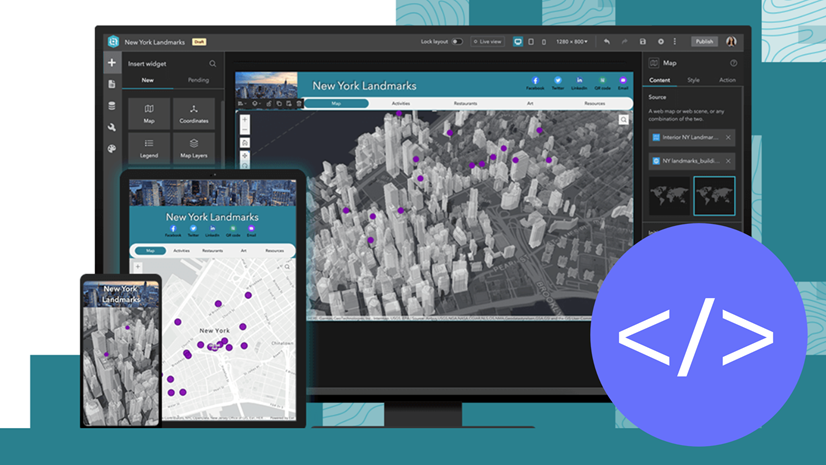Switch to tablet device view icon
826x465 pixels.
[x=531, y=42]
